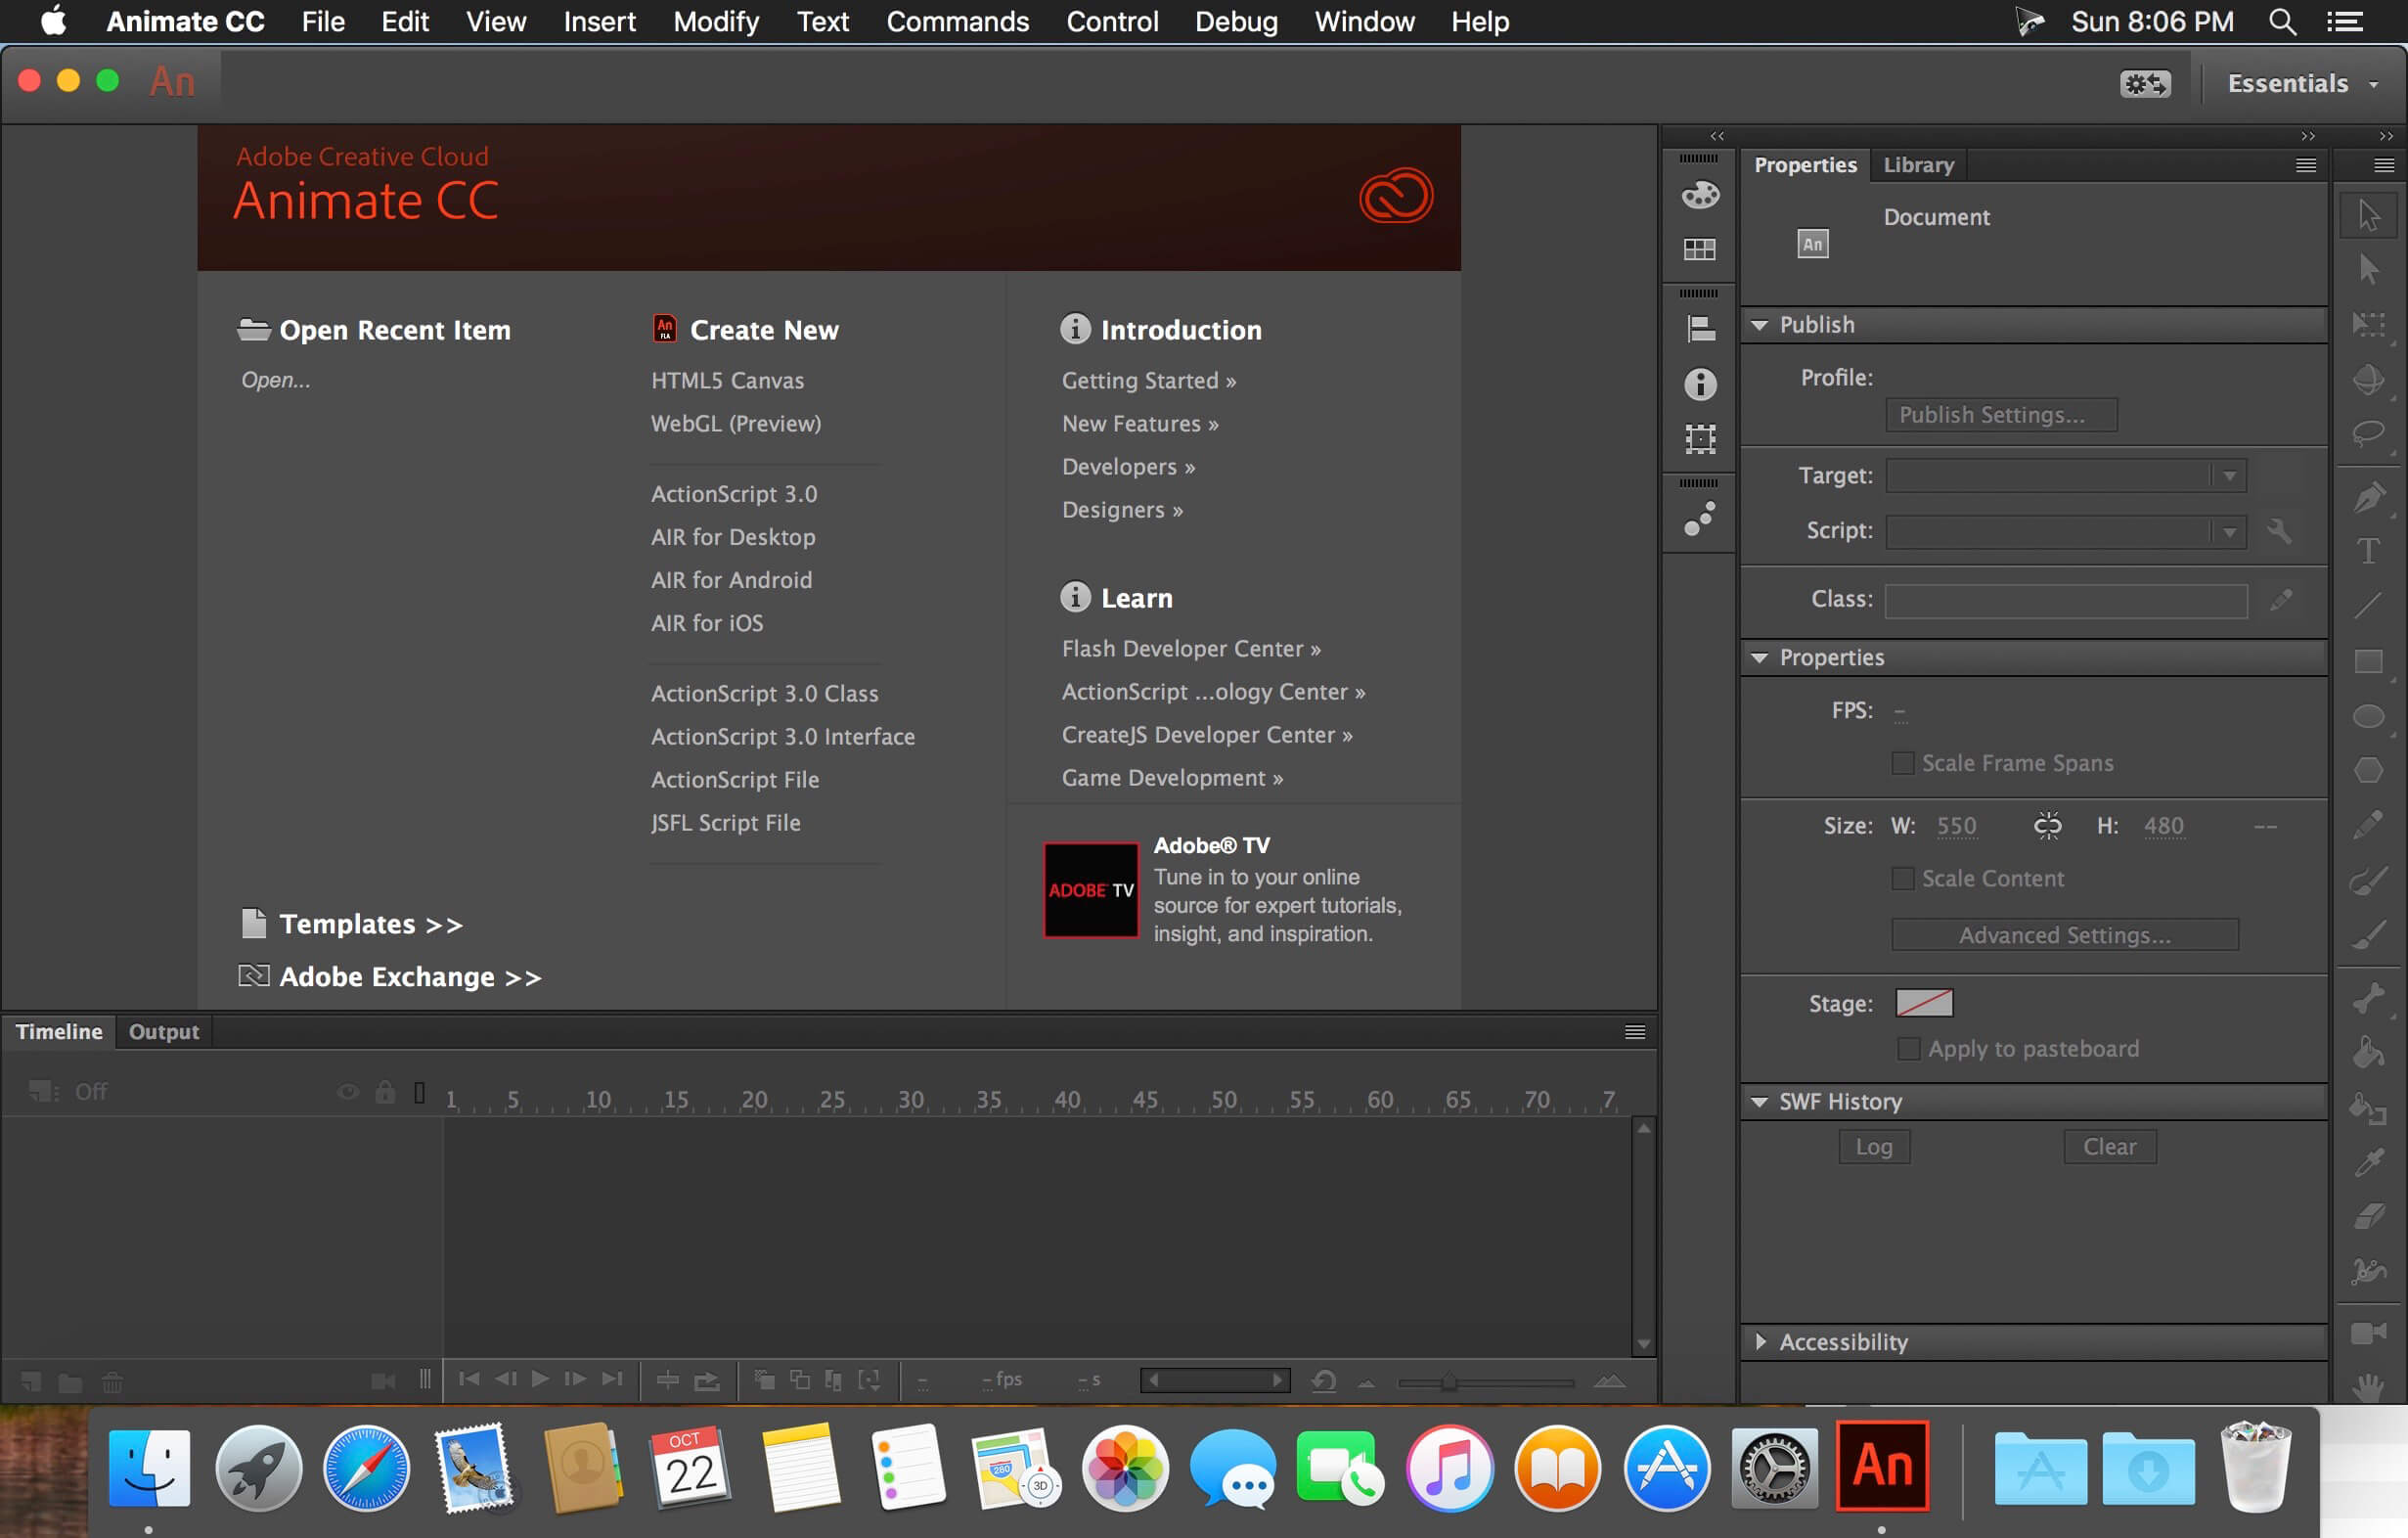Viewport: 2408px width, 1538px height.
Task: Switch to the Library tab
Action: pos(1918,165)
